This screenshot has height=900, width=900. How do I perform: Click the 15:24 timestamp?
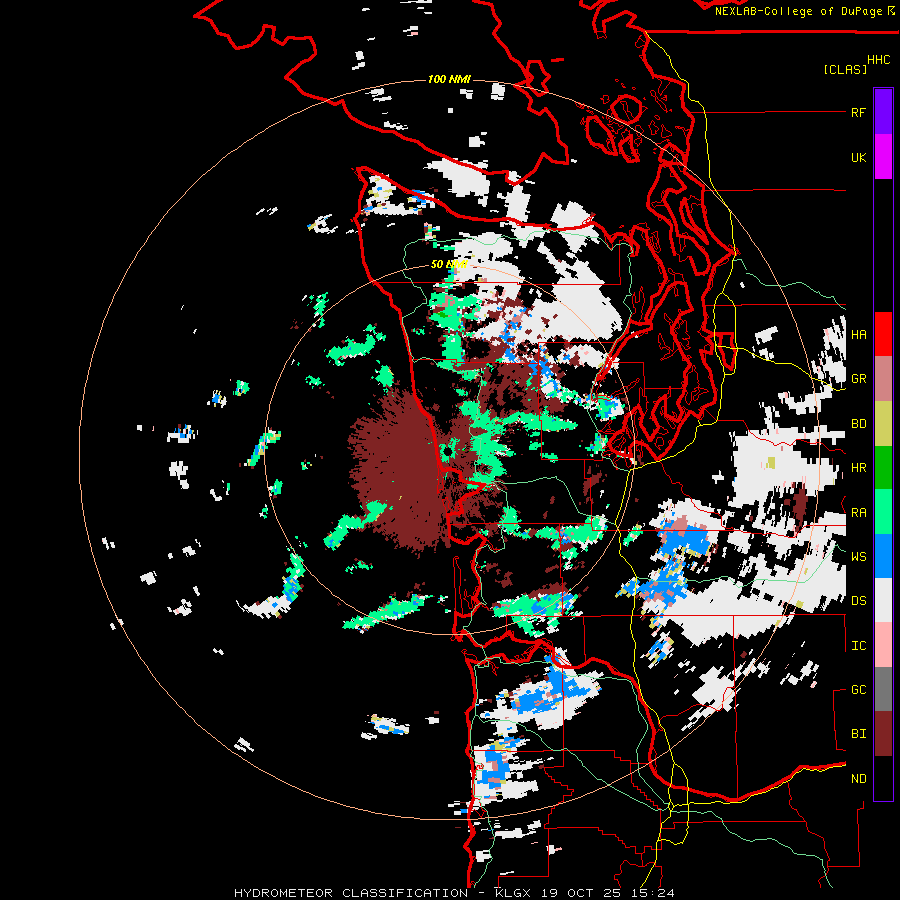point(655,893)
